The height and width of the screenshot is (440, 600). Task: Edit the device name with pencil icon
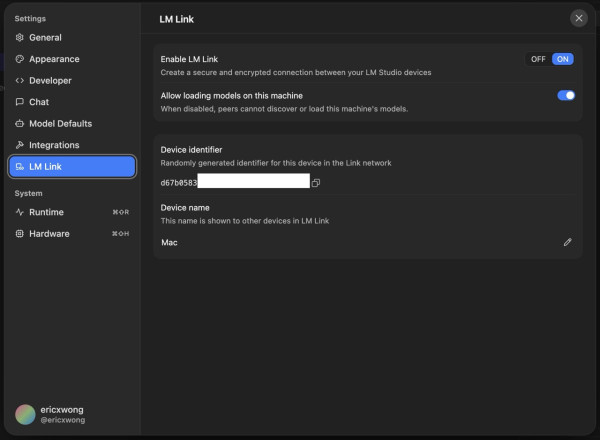point(567,242)
